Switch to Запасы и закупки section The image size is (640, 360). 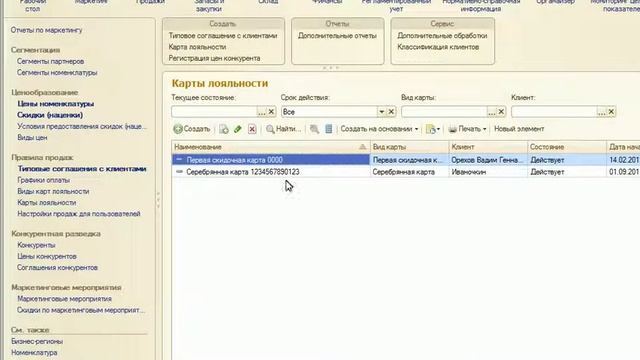[209, 5]
